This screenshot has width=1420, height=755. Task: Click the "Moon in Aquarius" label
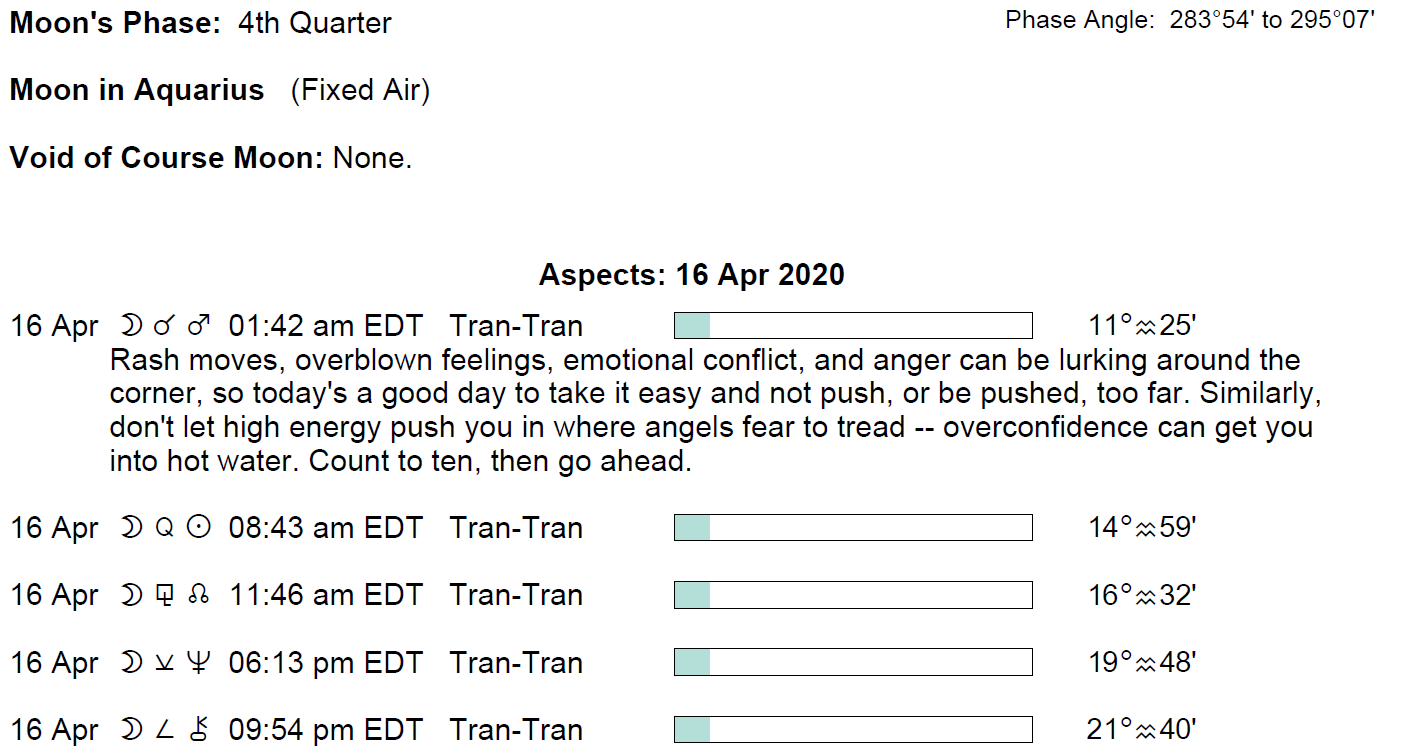pyautogui.click(x=137, y=90)
